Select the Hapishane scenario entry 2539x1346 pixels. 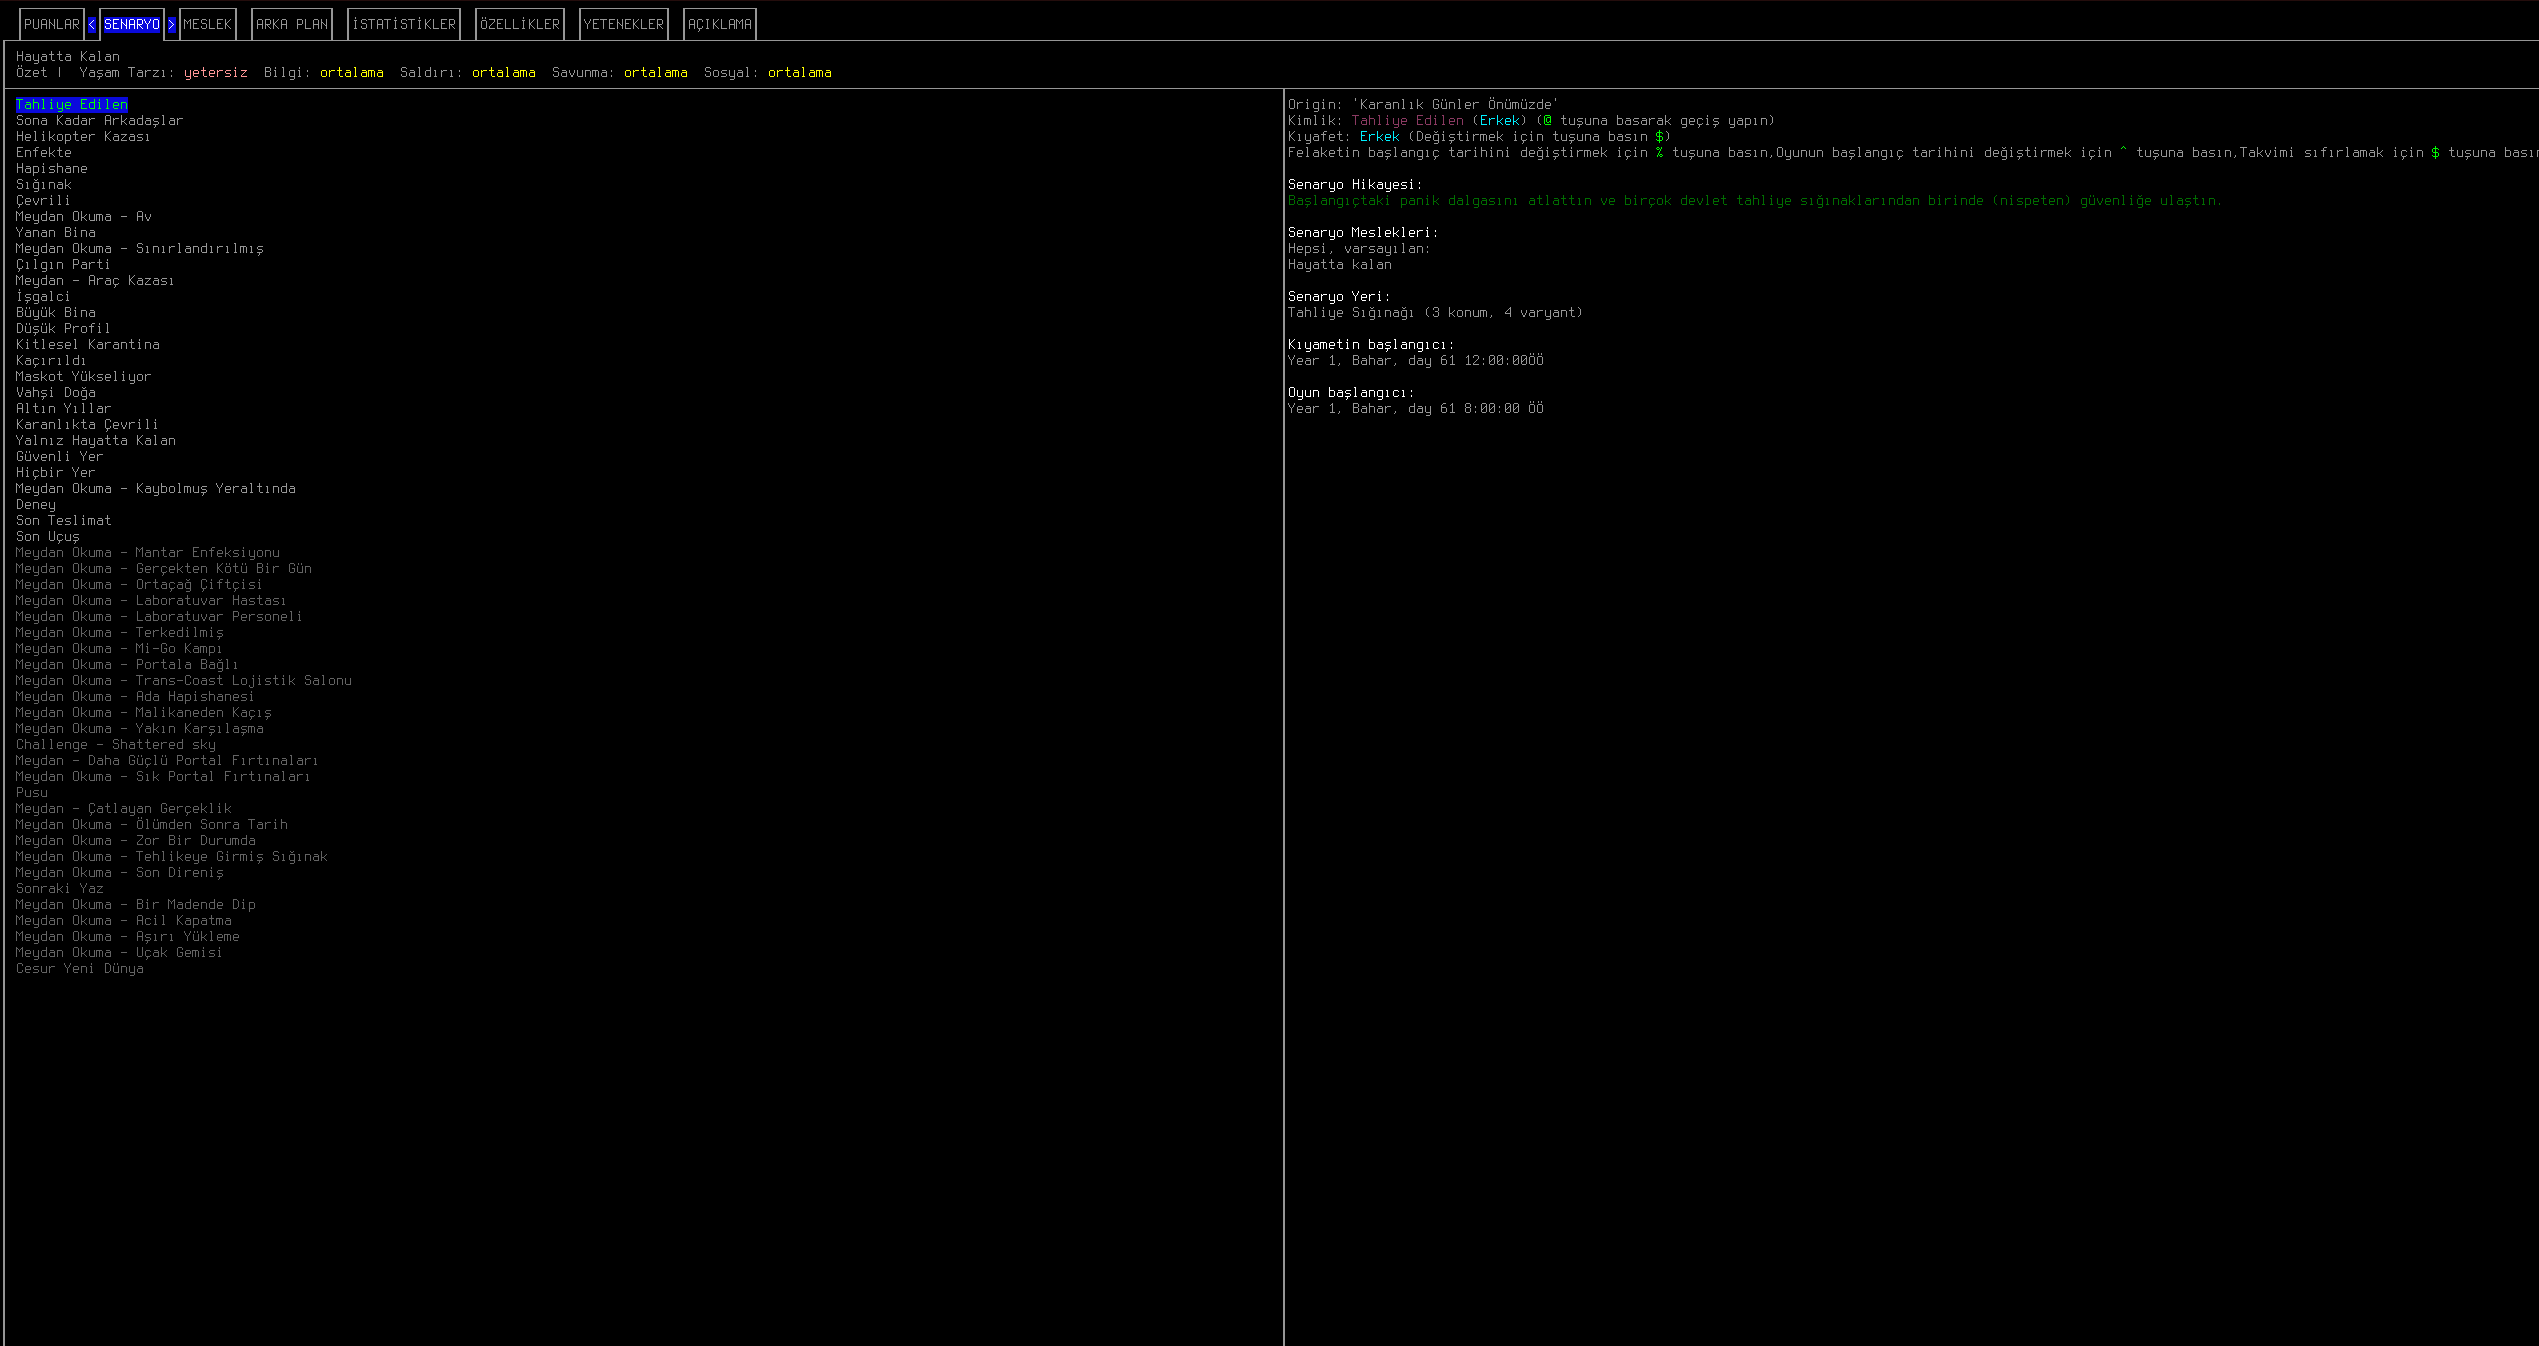[51, 168]
